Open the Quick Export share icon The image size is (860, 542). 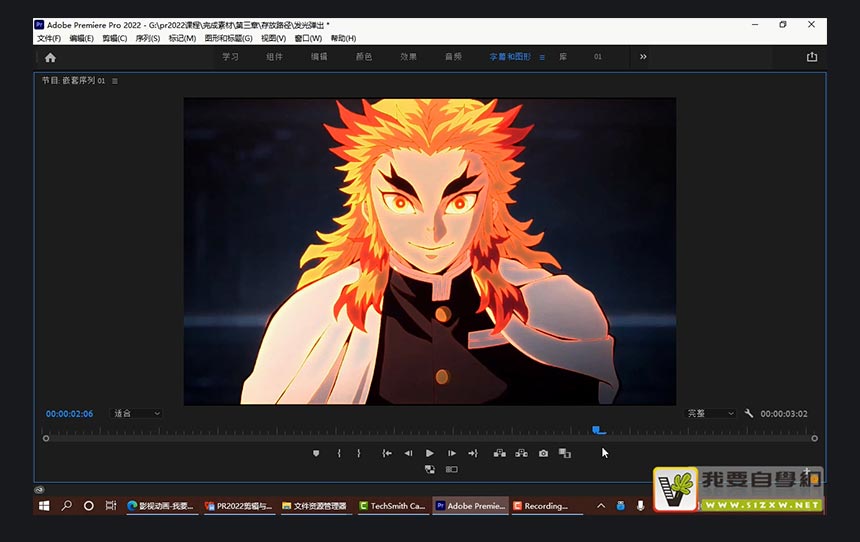(x=812, y=57)
